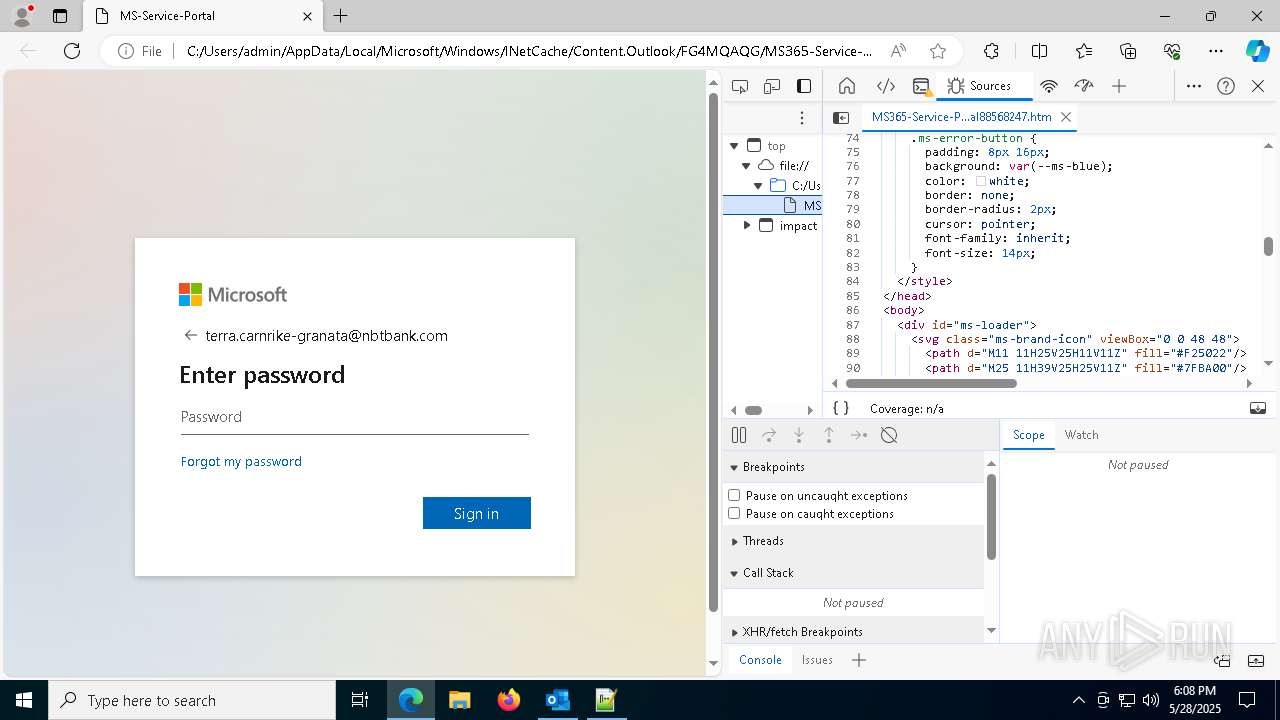Open the Elements tool in DevTools
This screenshot has width=1280, height=720.
coord(885,86)
